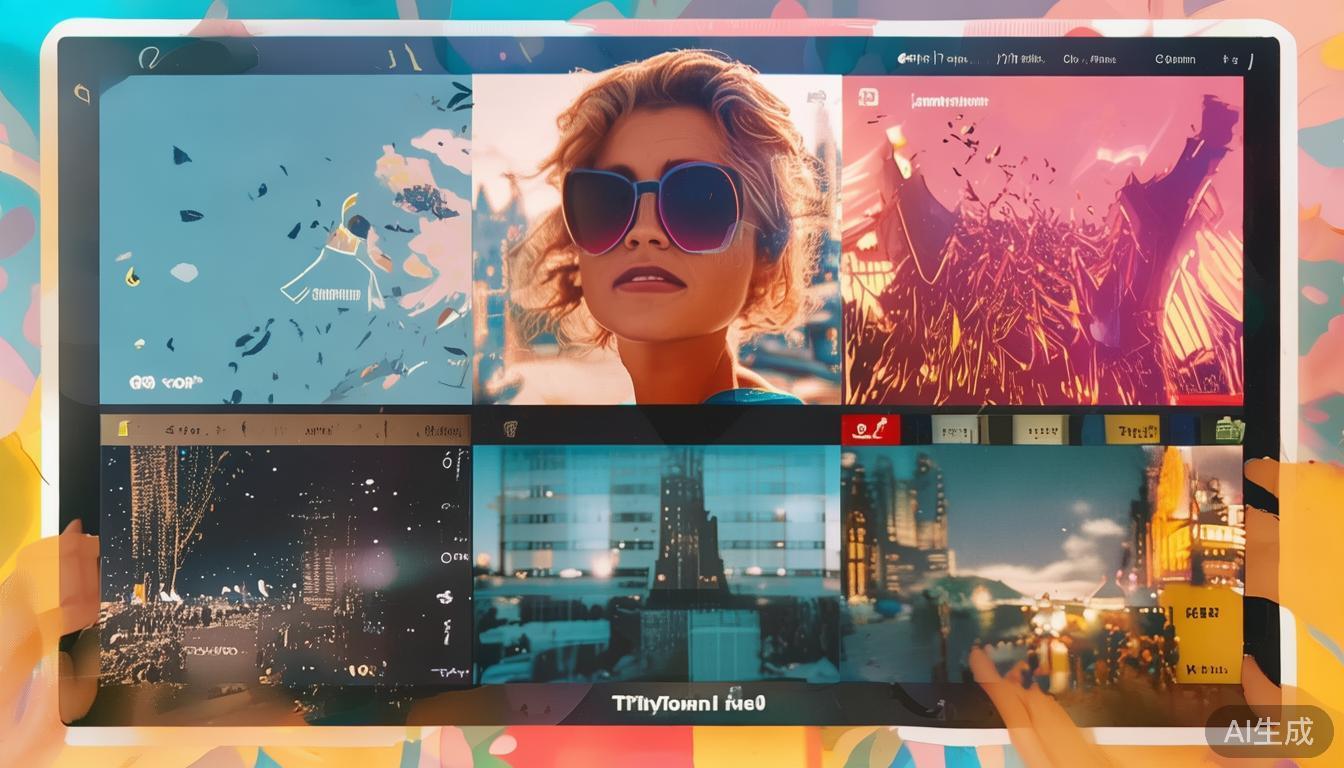
Task: Click the fourth top-bar item near the right edge
Action: [1175, 59]
